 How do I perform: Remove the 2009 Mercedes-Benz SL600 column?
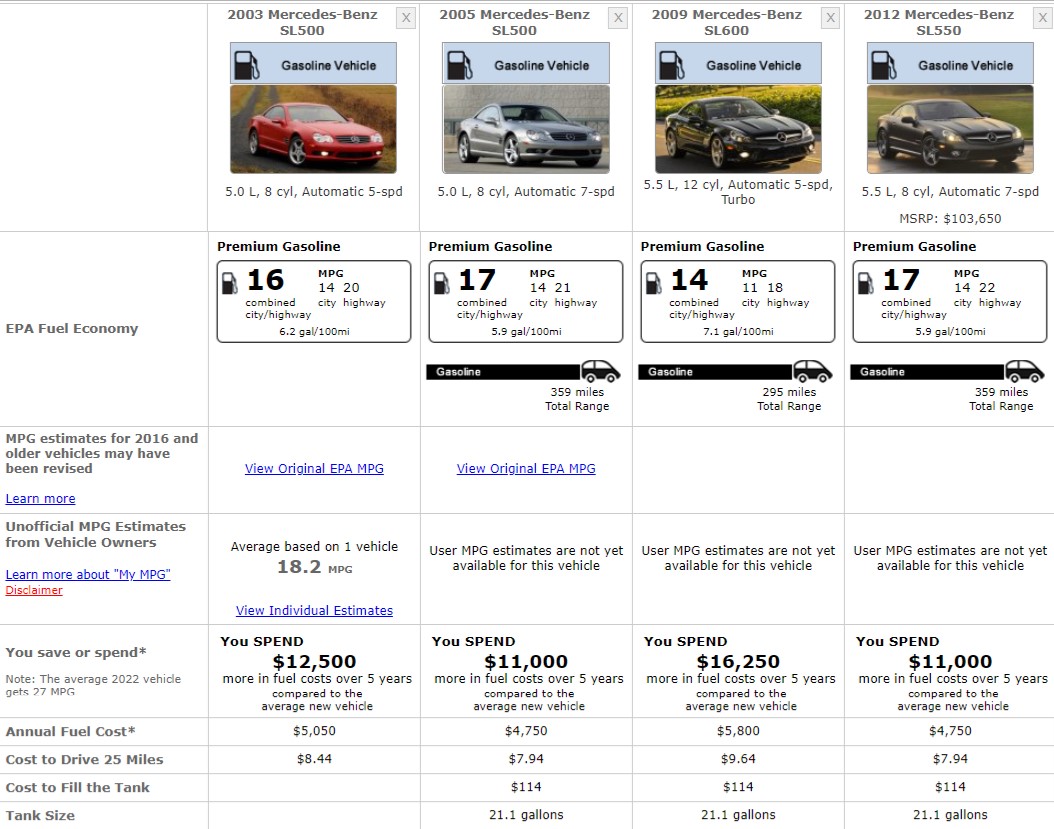(831, 18)
